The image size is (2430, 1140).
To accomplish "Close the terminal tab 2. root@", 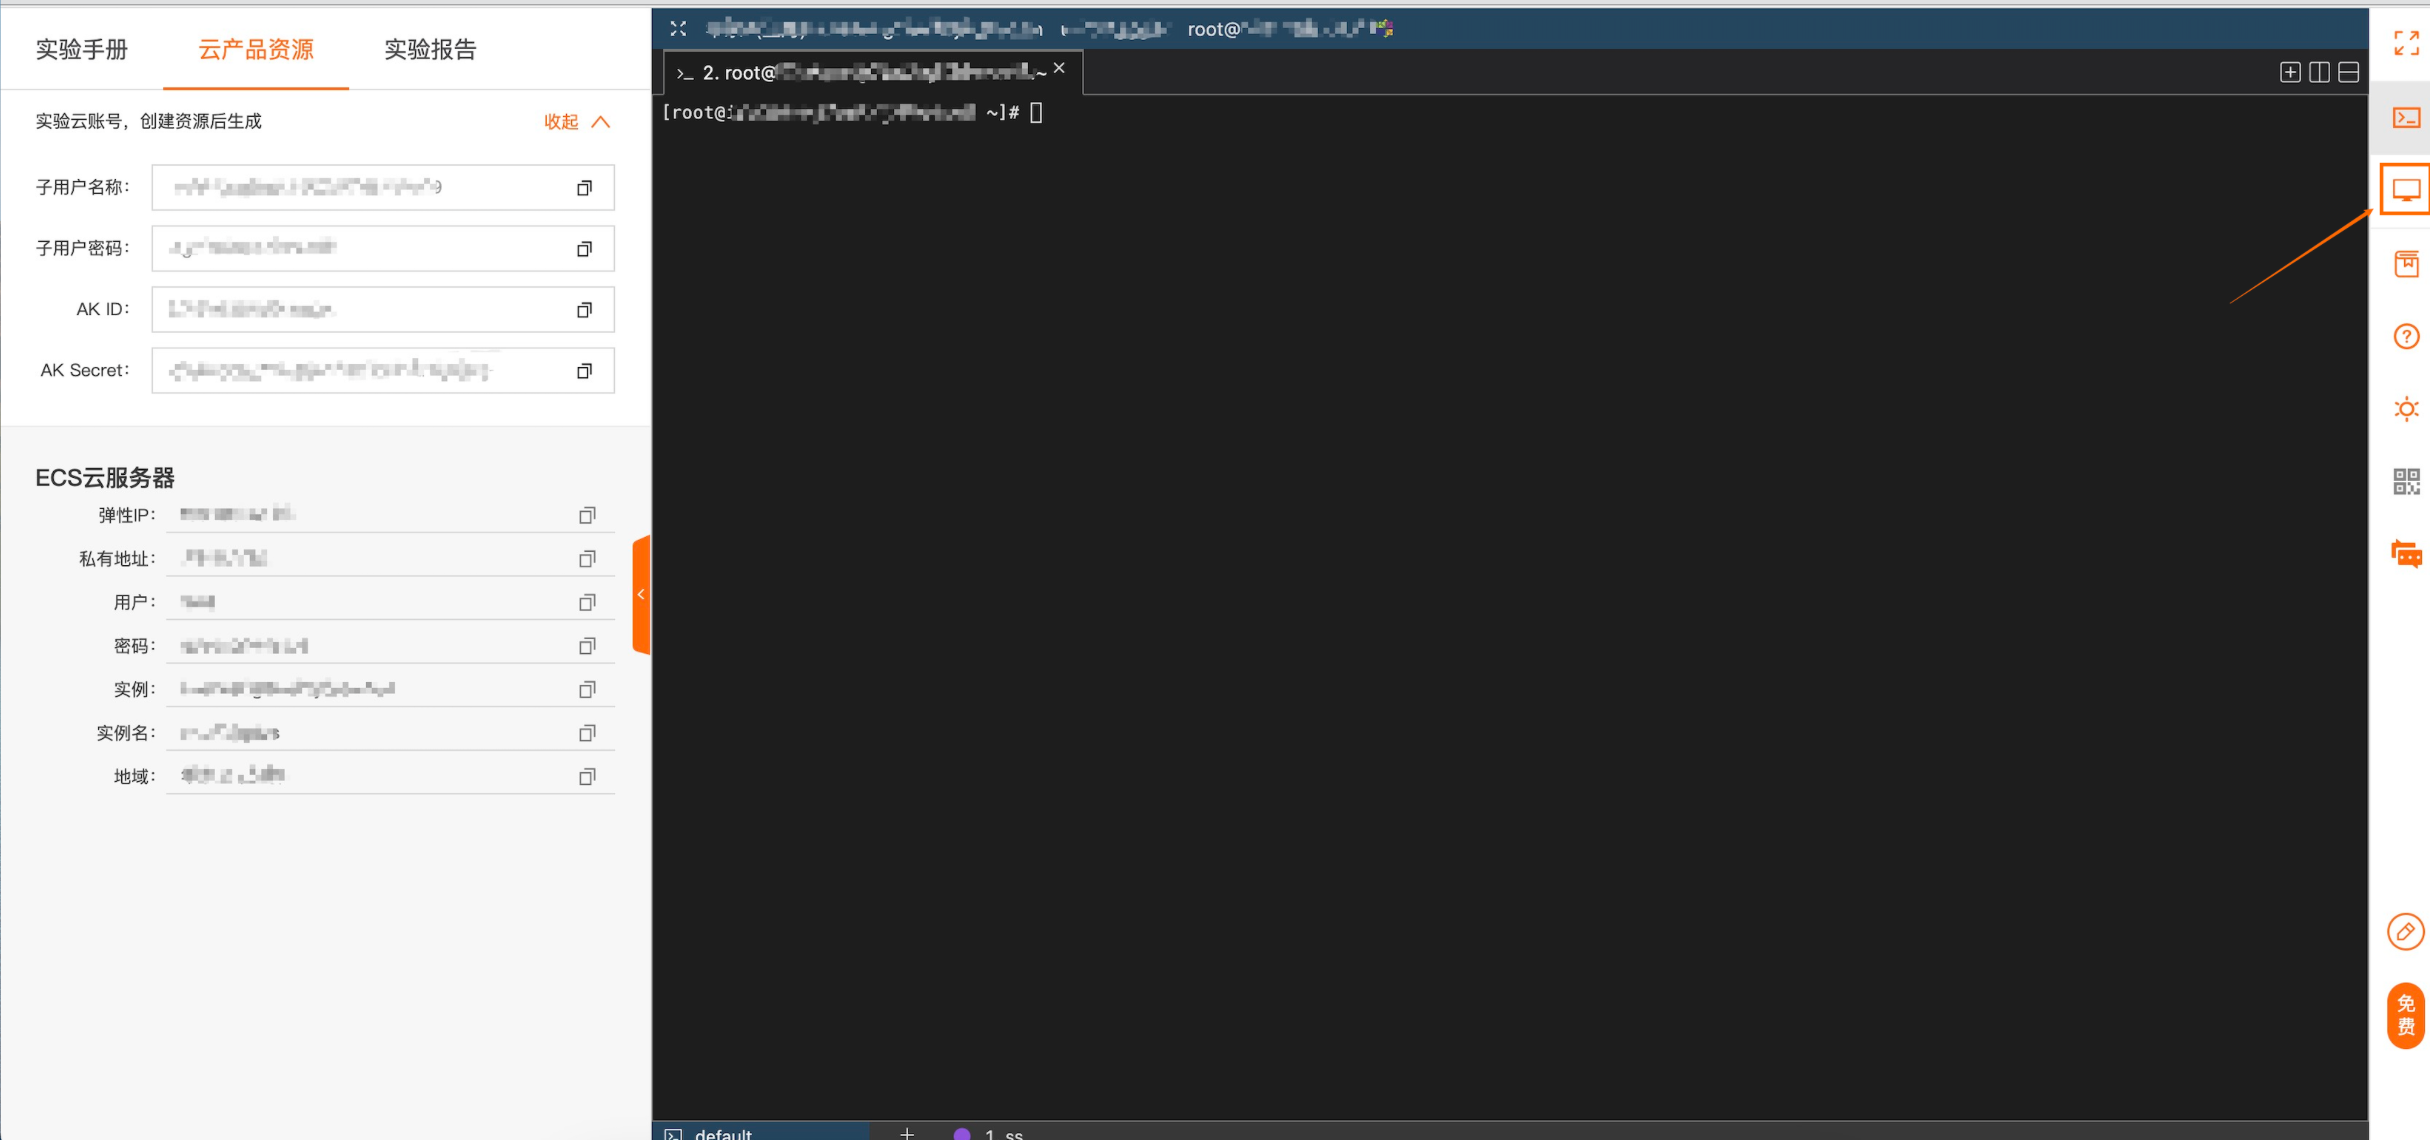I will [x=1060, y=68].
